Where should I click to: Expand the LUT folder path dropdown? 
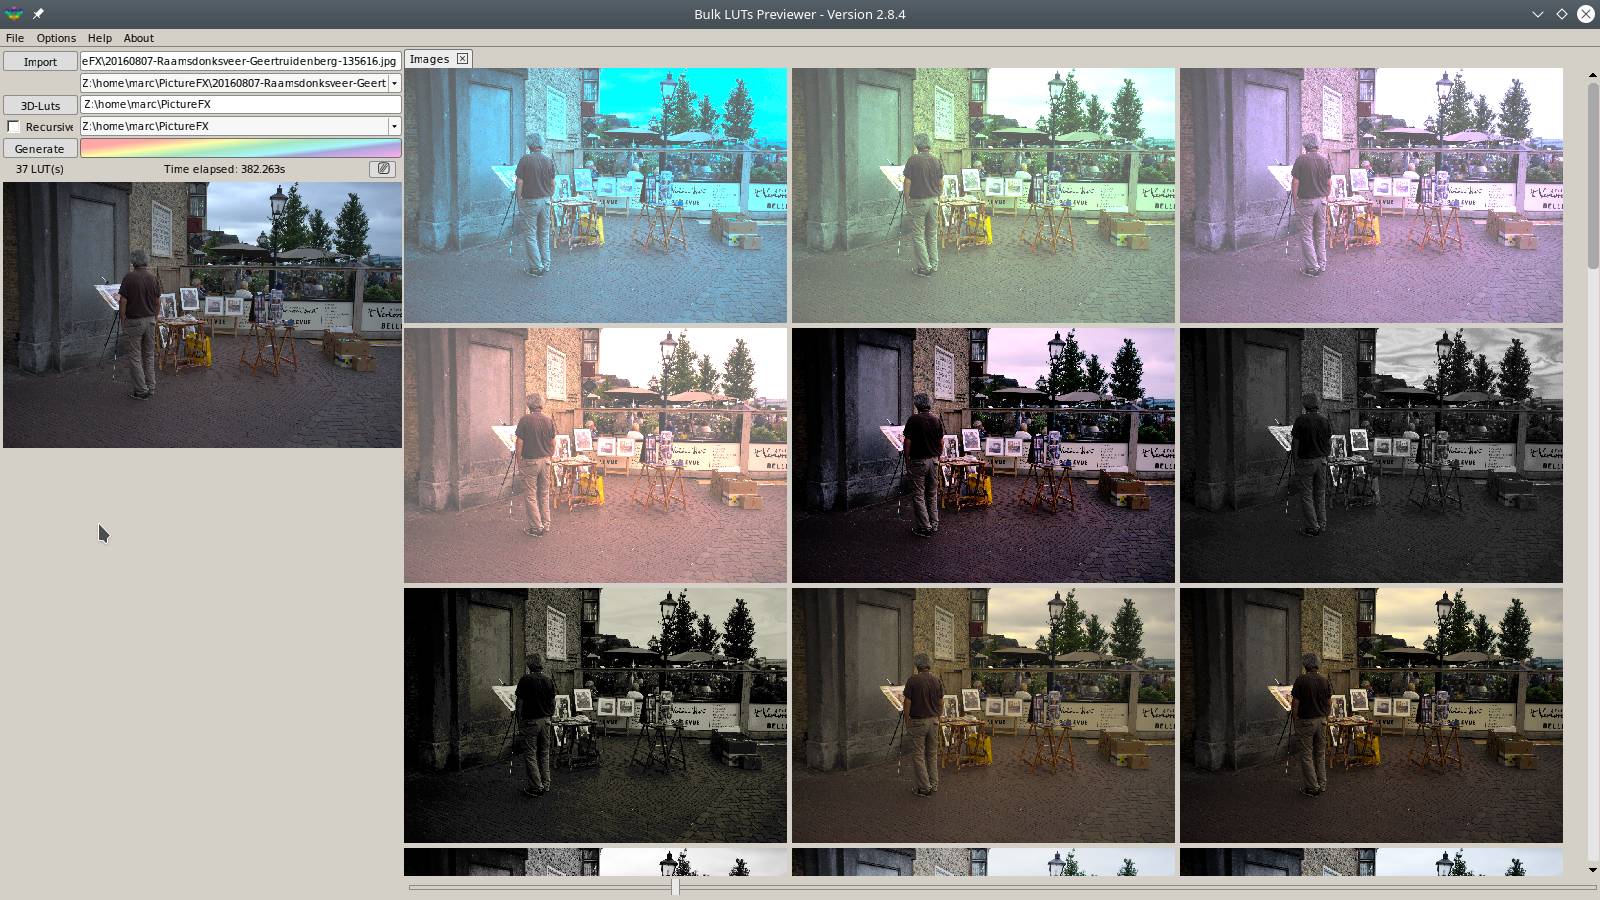[x=394, y=126]
